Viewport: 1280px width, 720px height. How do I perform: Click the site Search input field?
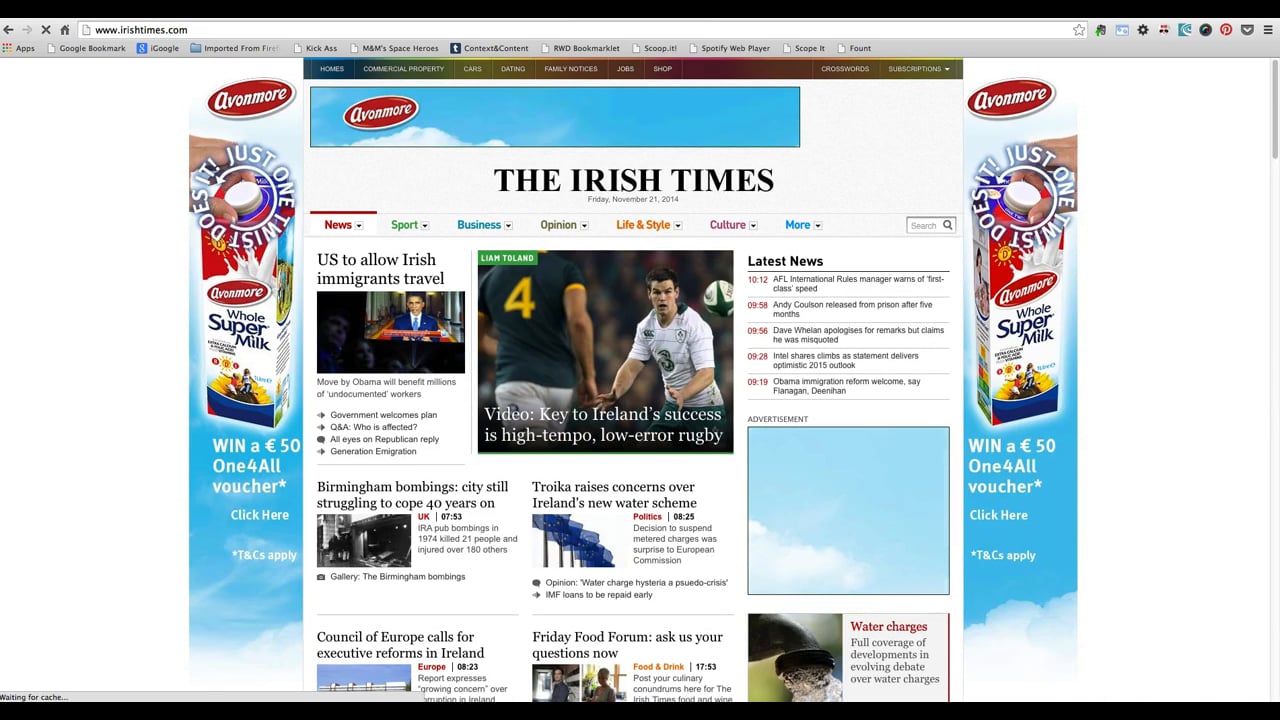tap(923, 225)
